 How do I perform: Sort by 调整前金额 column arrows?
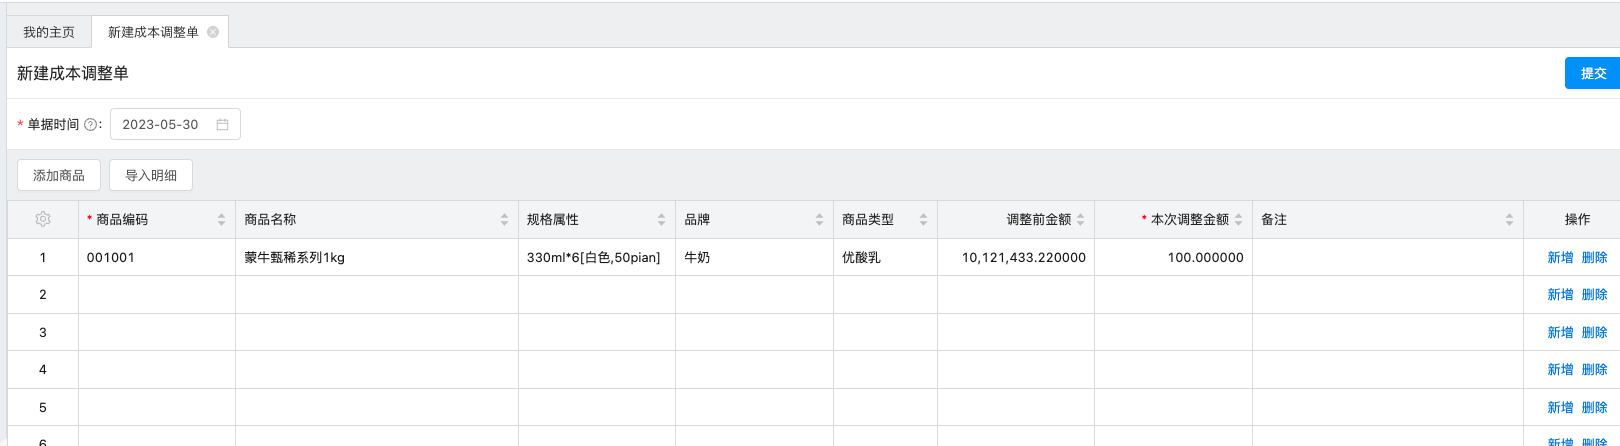1080,219
